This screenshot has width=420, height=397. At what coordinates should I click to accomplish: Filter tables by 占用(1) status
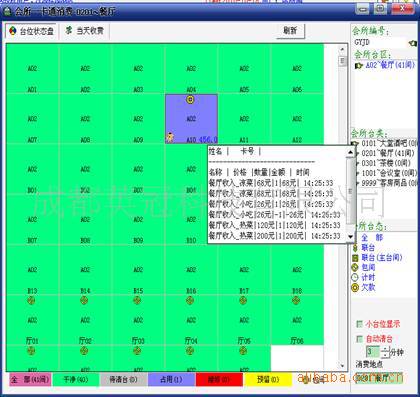click(171, 379)
